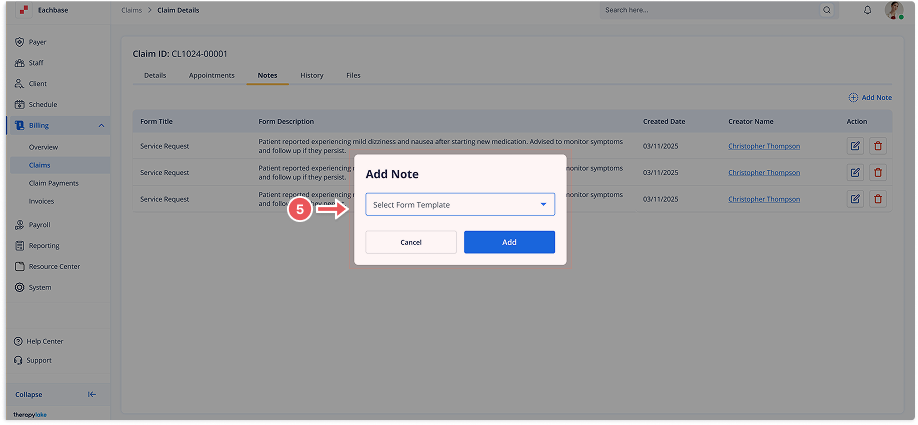
Task: Click the Created Date column header
Action: point(664,122)
